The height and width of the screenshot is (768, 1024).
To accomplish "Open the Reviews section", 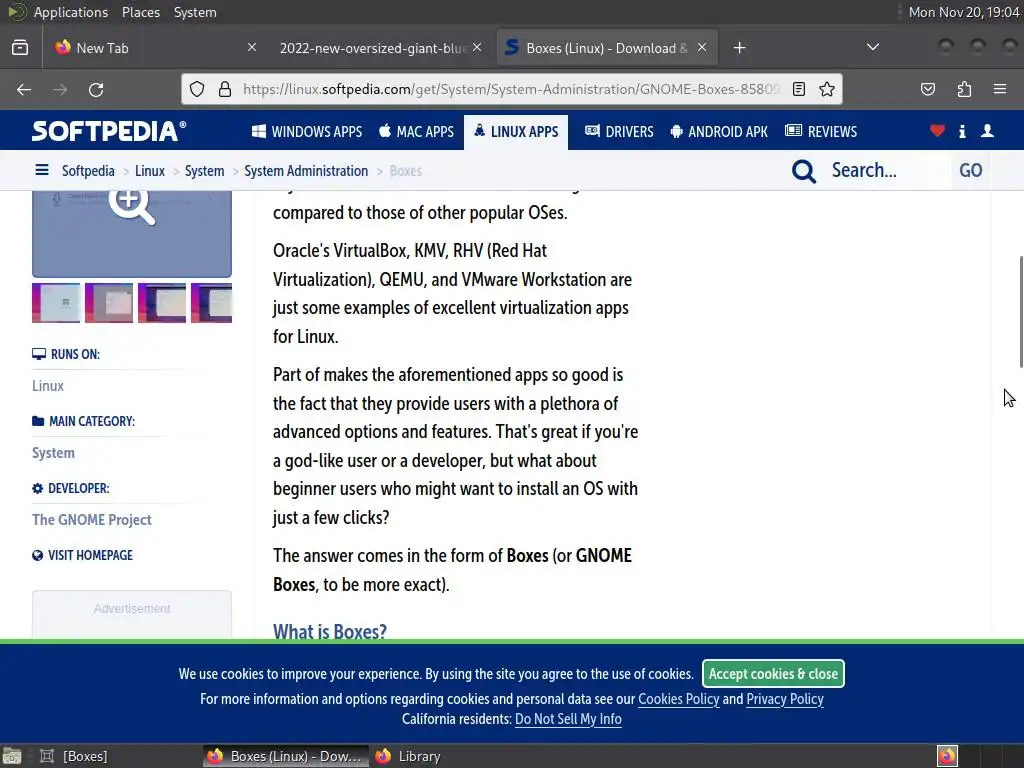I will pos(821,132).
